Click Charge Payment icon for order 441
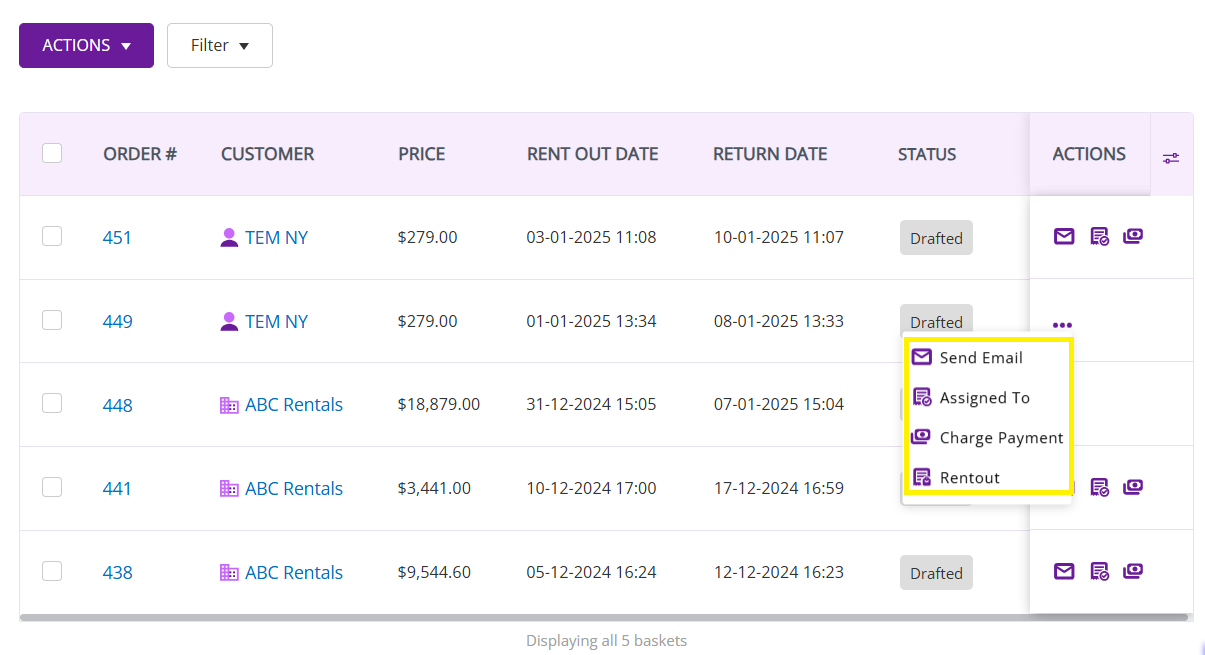Screen dimensions: 1205x655 coord(1132,488)
